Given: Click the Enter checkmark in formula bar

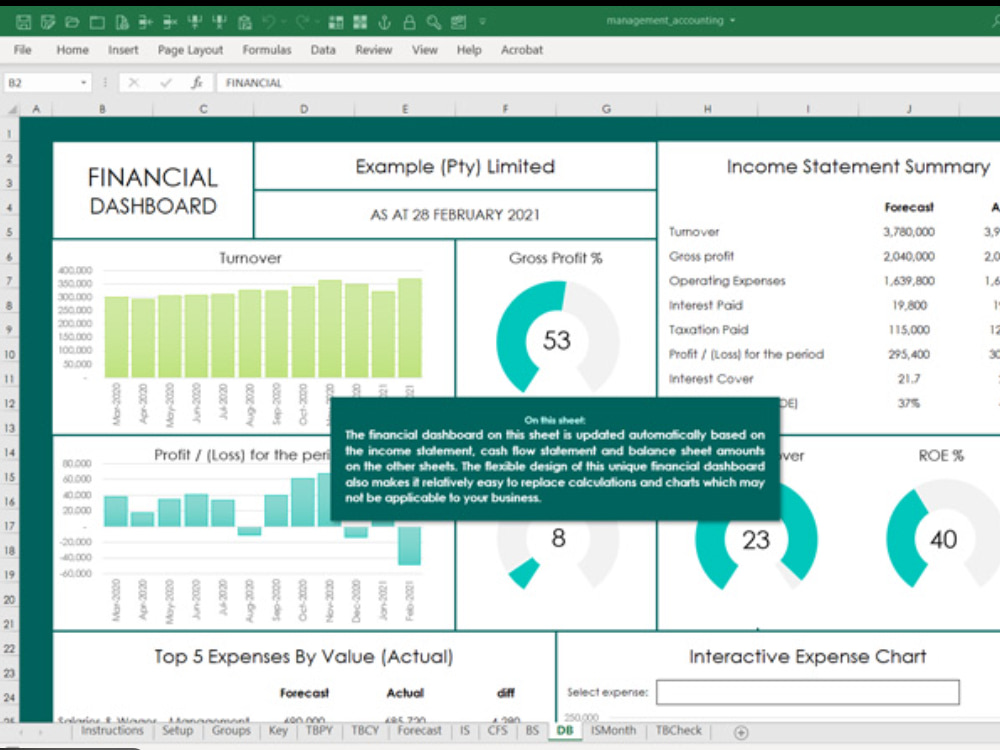Looking at the screenshot, I should point(166,83).
